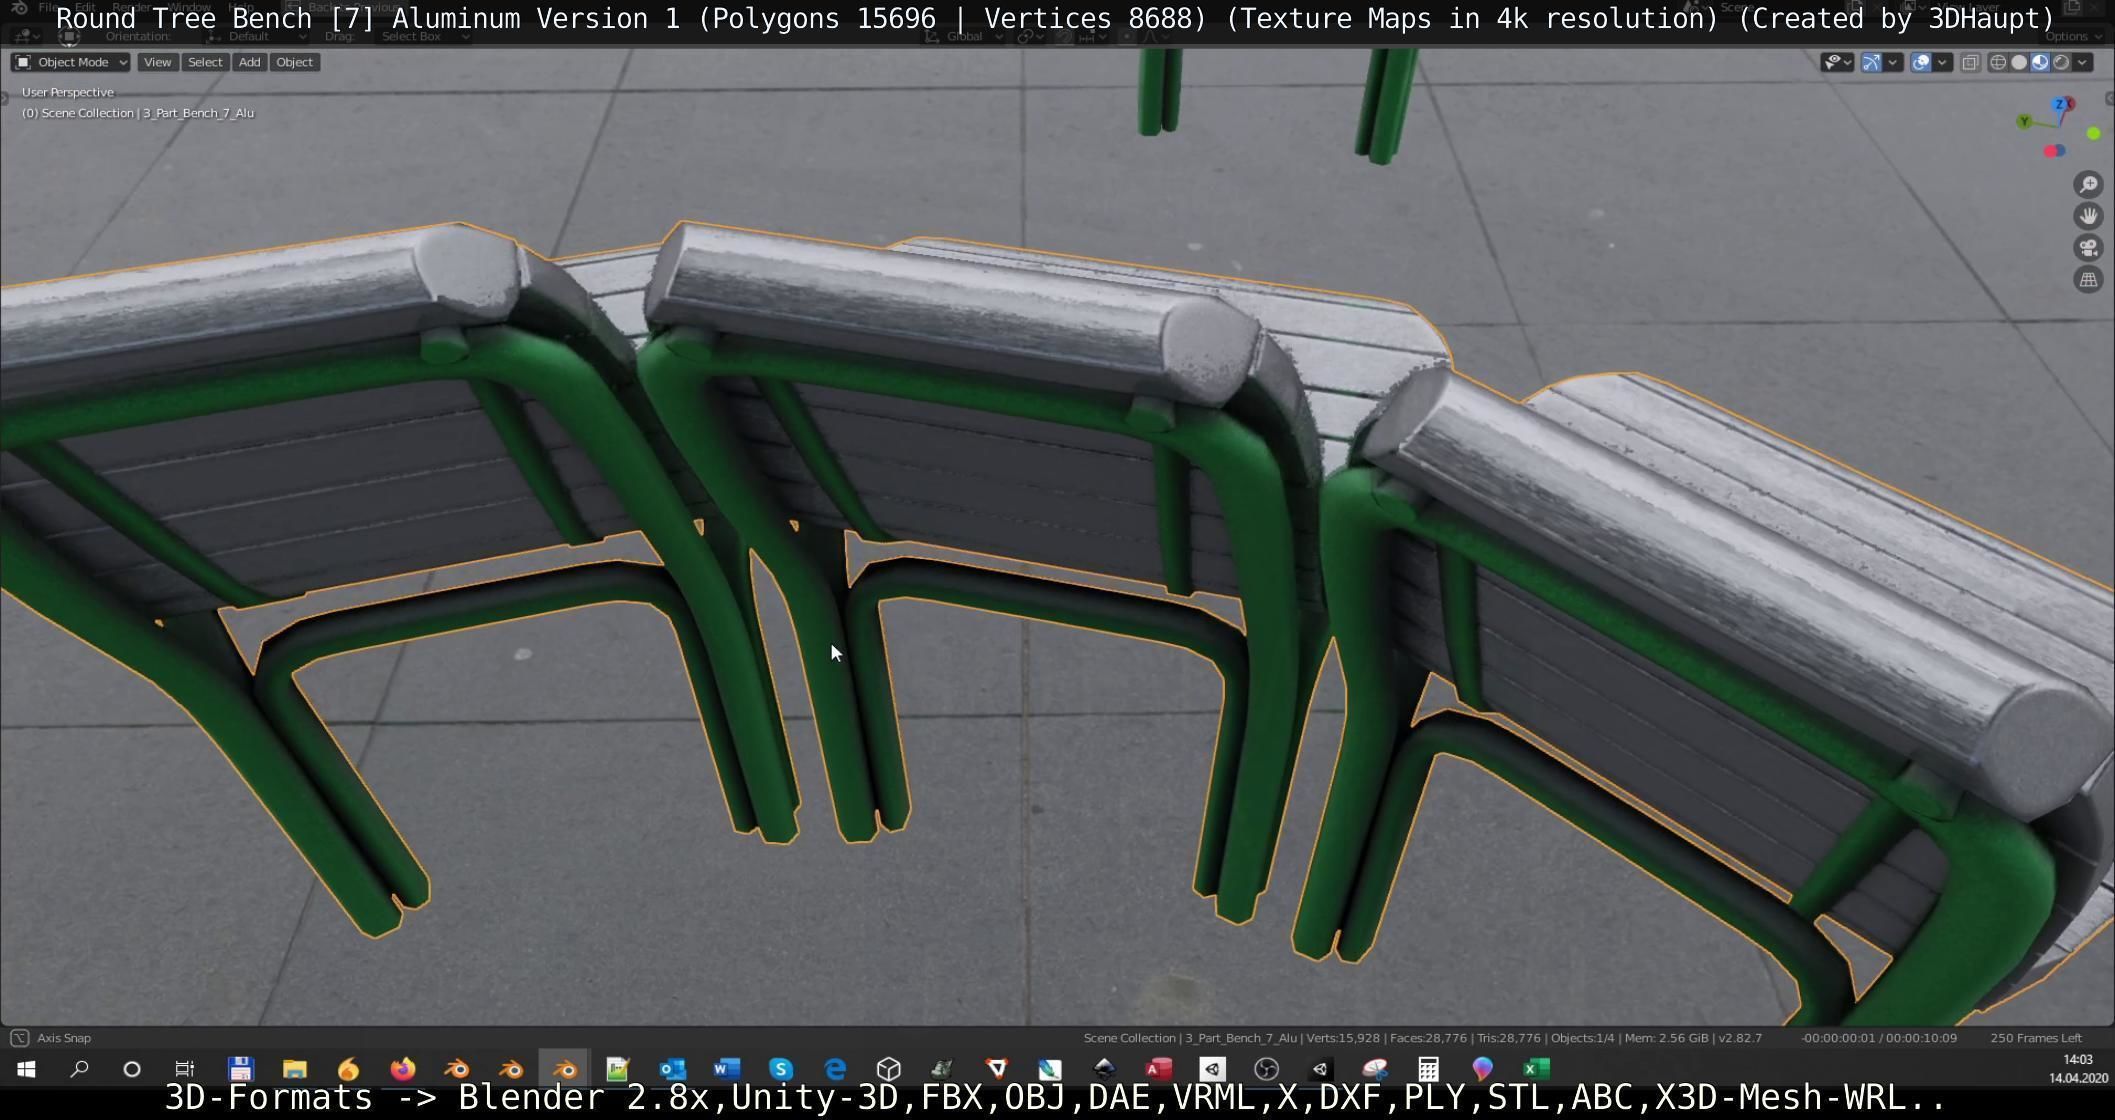Select rendered viewport shading sphere
Screen dimensions: 2115x1120
pos(2061,62)
